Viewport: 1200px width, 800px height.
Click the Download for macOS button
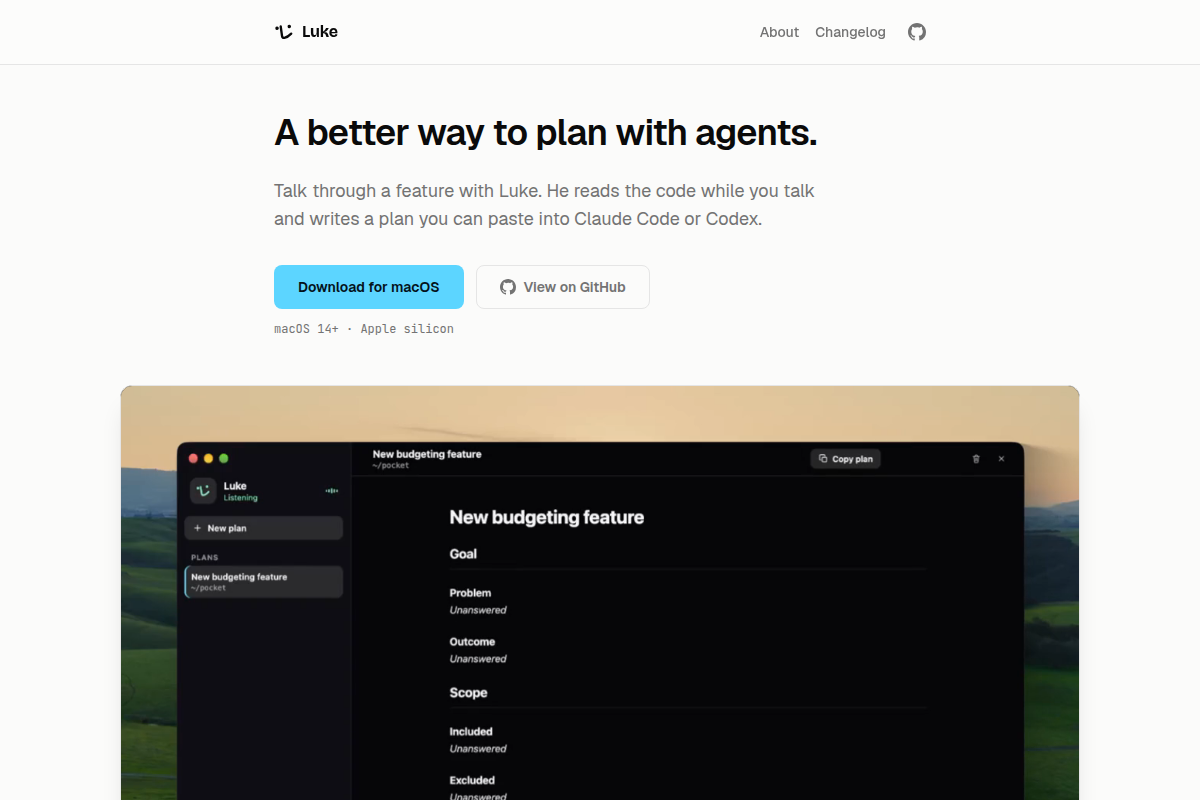pos(369,287)
